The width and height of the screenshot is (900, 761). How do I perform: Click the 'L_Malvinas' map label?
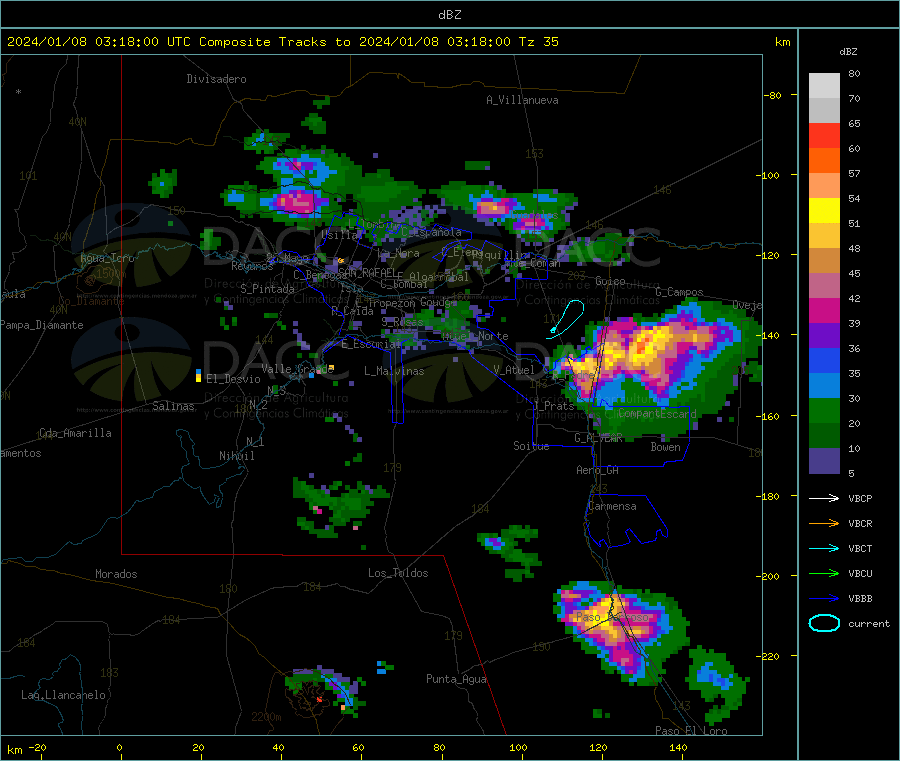tap(394, 371)
